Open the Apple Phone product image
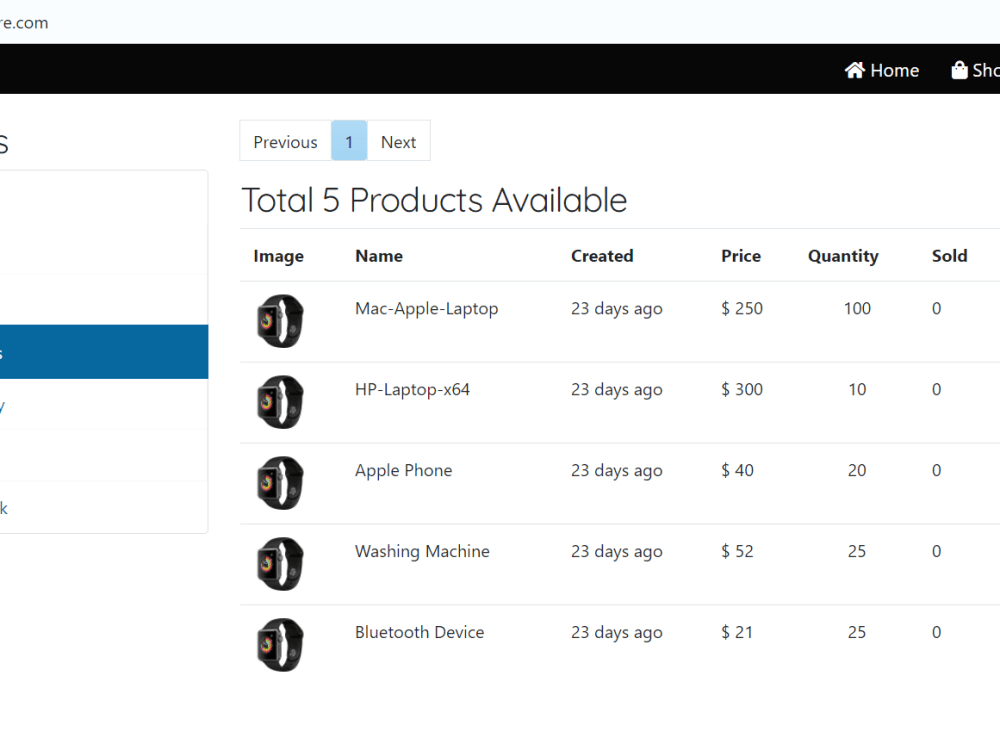 click(x=280, y=484)
